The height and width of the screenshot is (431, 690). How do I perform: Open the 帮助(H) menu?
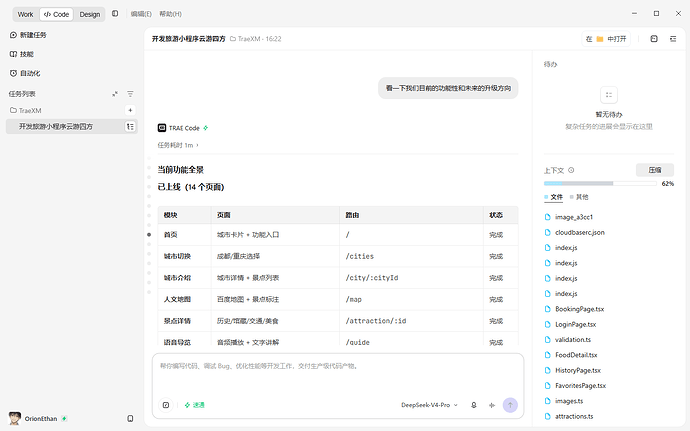click(x=170, y=14)
